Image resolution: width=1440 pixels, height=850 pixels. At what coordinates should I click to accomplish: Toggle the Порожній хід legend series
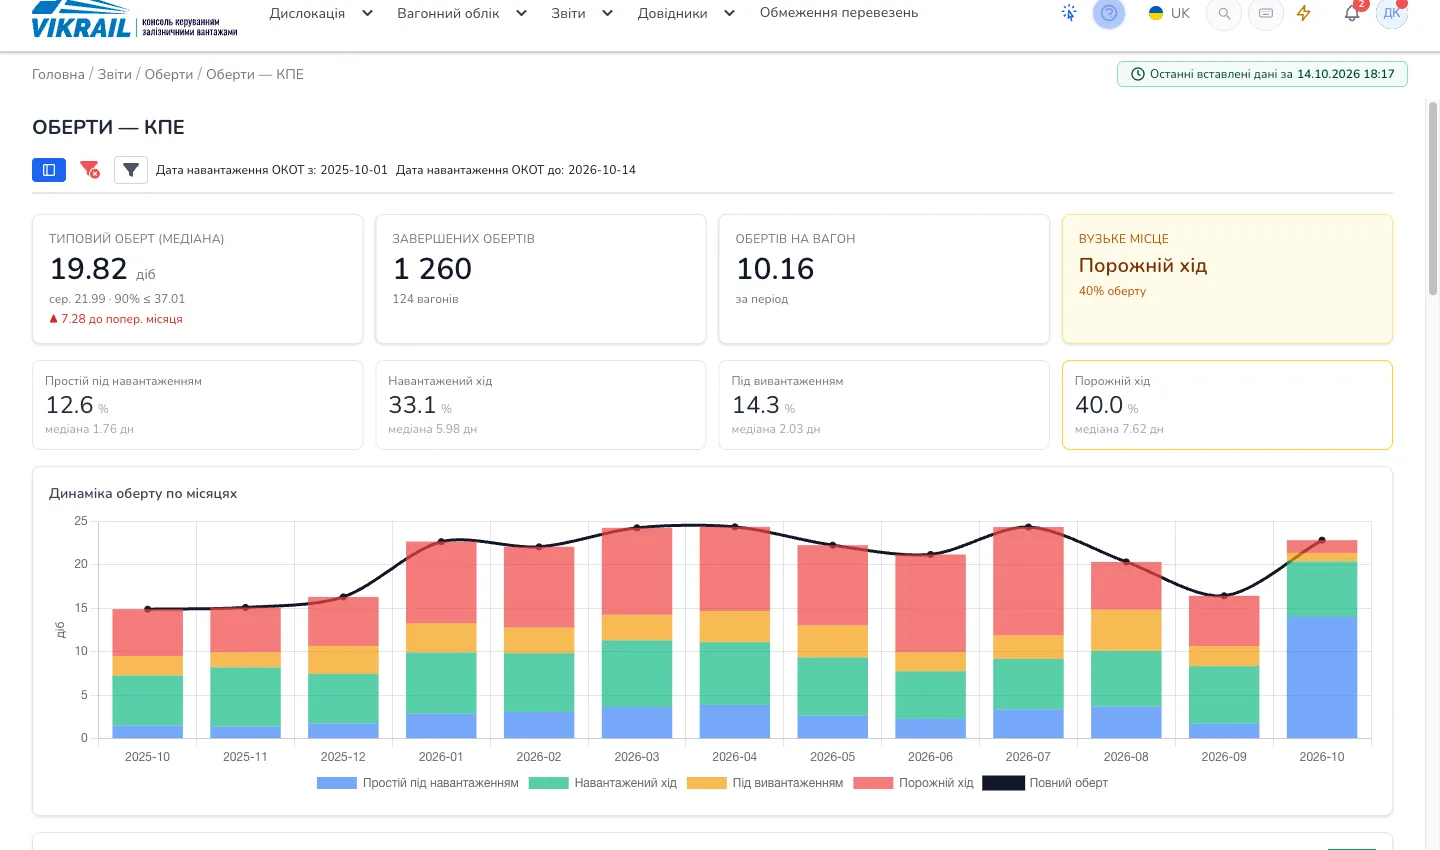(913, 783)
